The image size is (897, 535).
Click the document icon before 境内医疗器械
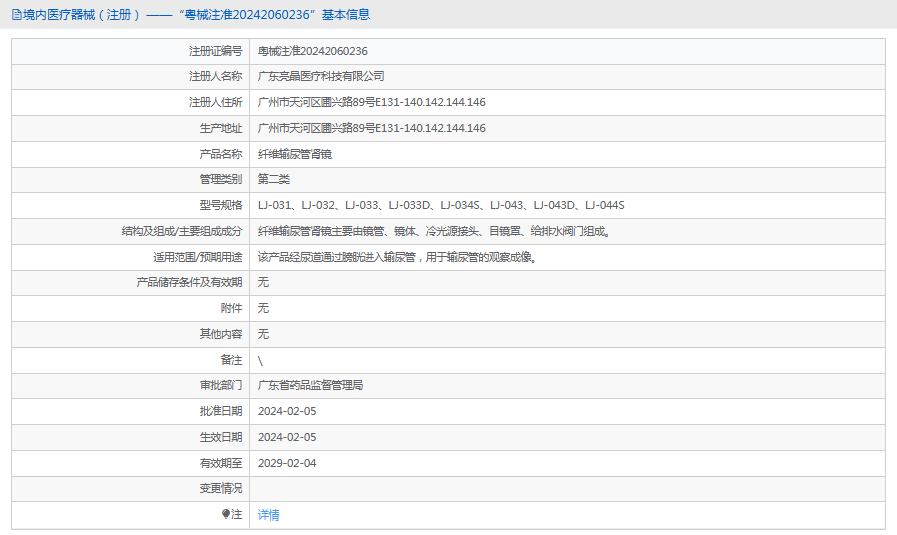tap(17, 15)
